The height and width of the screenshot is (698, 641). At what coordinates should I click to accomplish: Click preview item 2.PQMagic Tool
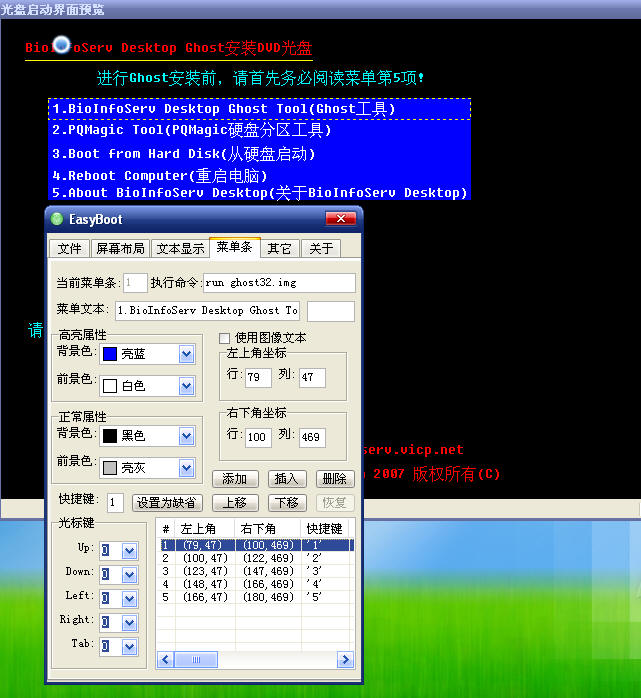click(x=260, y=130)
